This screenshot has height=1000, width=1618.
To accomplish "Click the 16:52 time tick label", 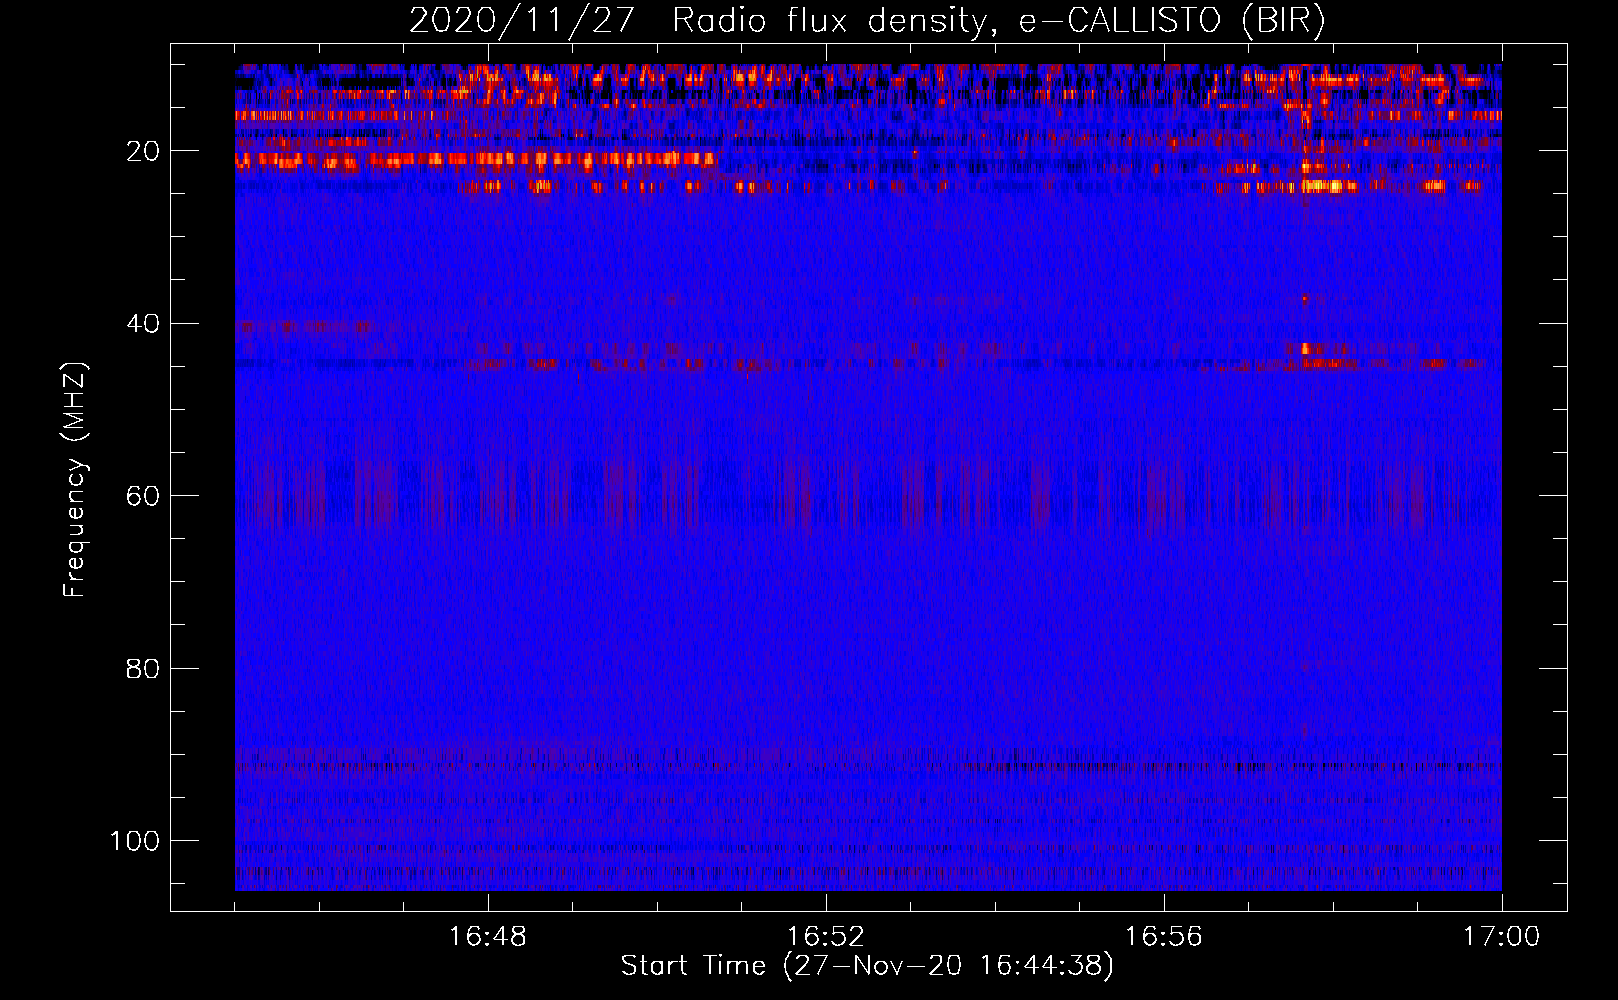I will tap(826, 937).
